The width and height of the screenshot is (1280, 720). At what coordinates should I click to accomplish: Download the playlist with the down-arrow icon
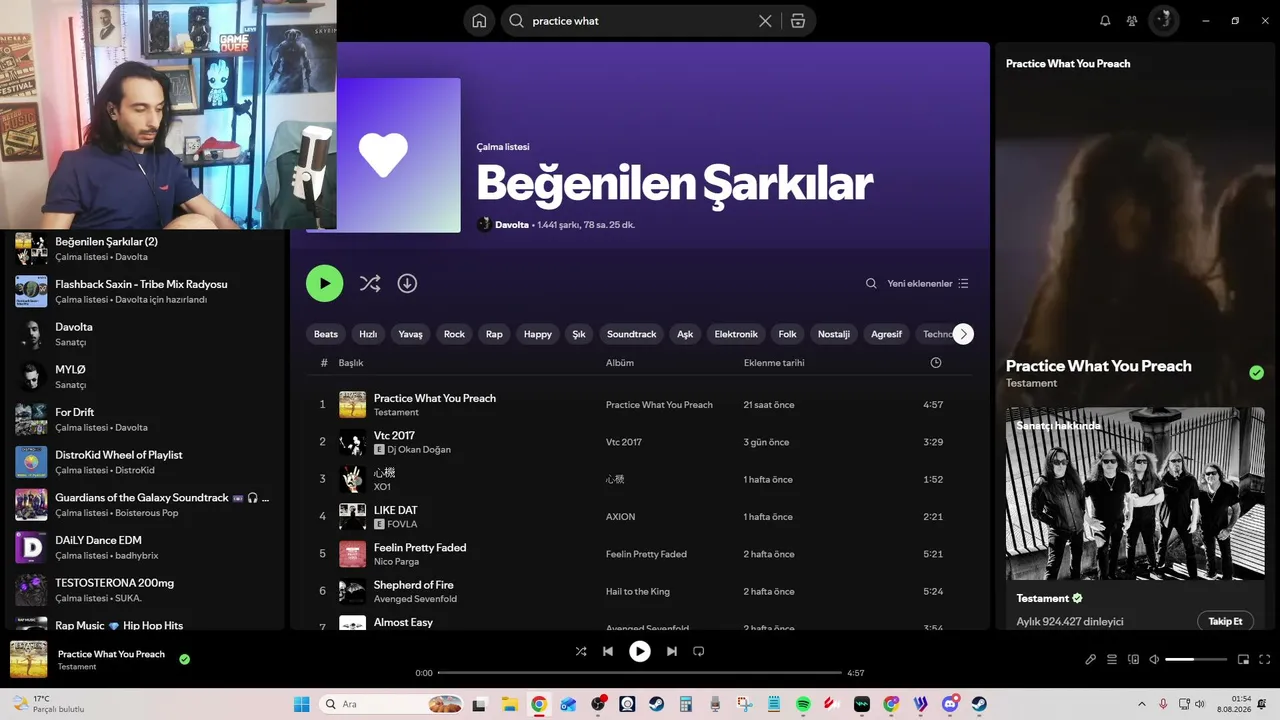(407, 283)
